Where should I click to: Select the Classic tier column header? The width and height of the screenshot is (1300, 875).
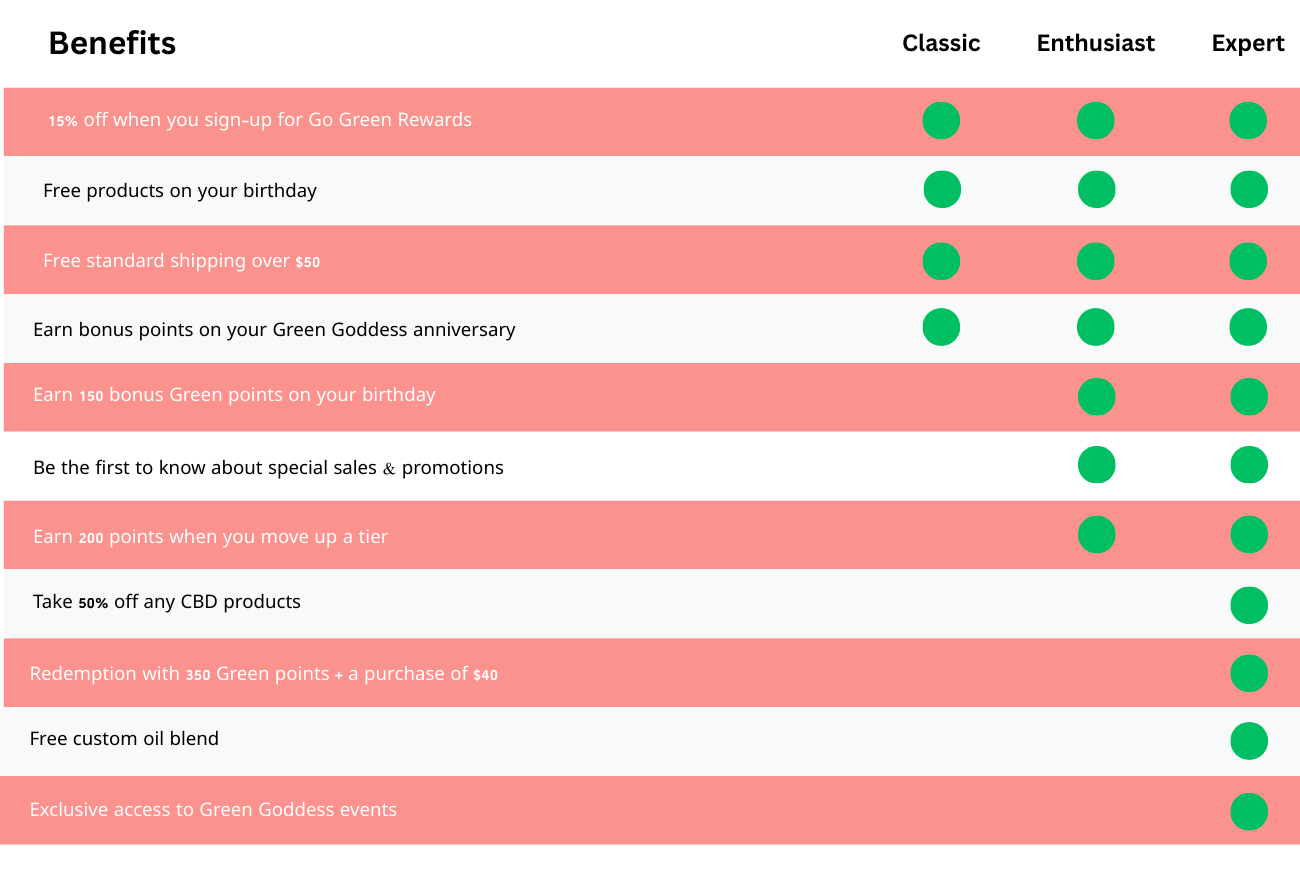941,44
